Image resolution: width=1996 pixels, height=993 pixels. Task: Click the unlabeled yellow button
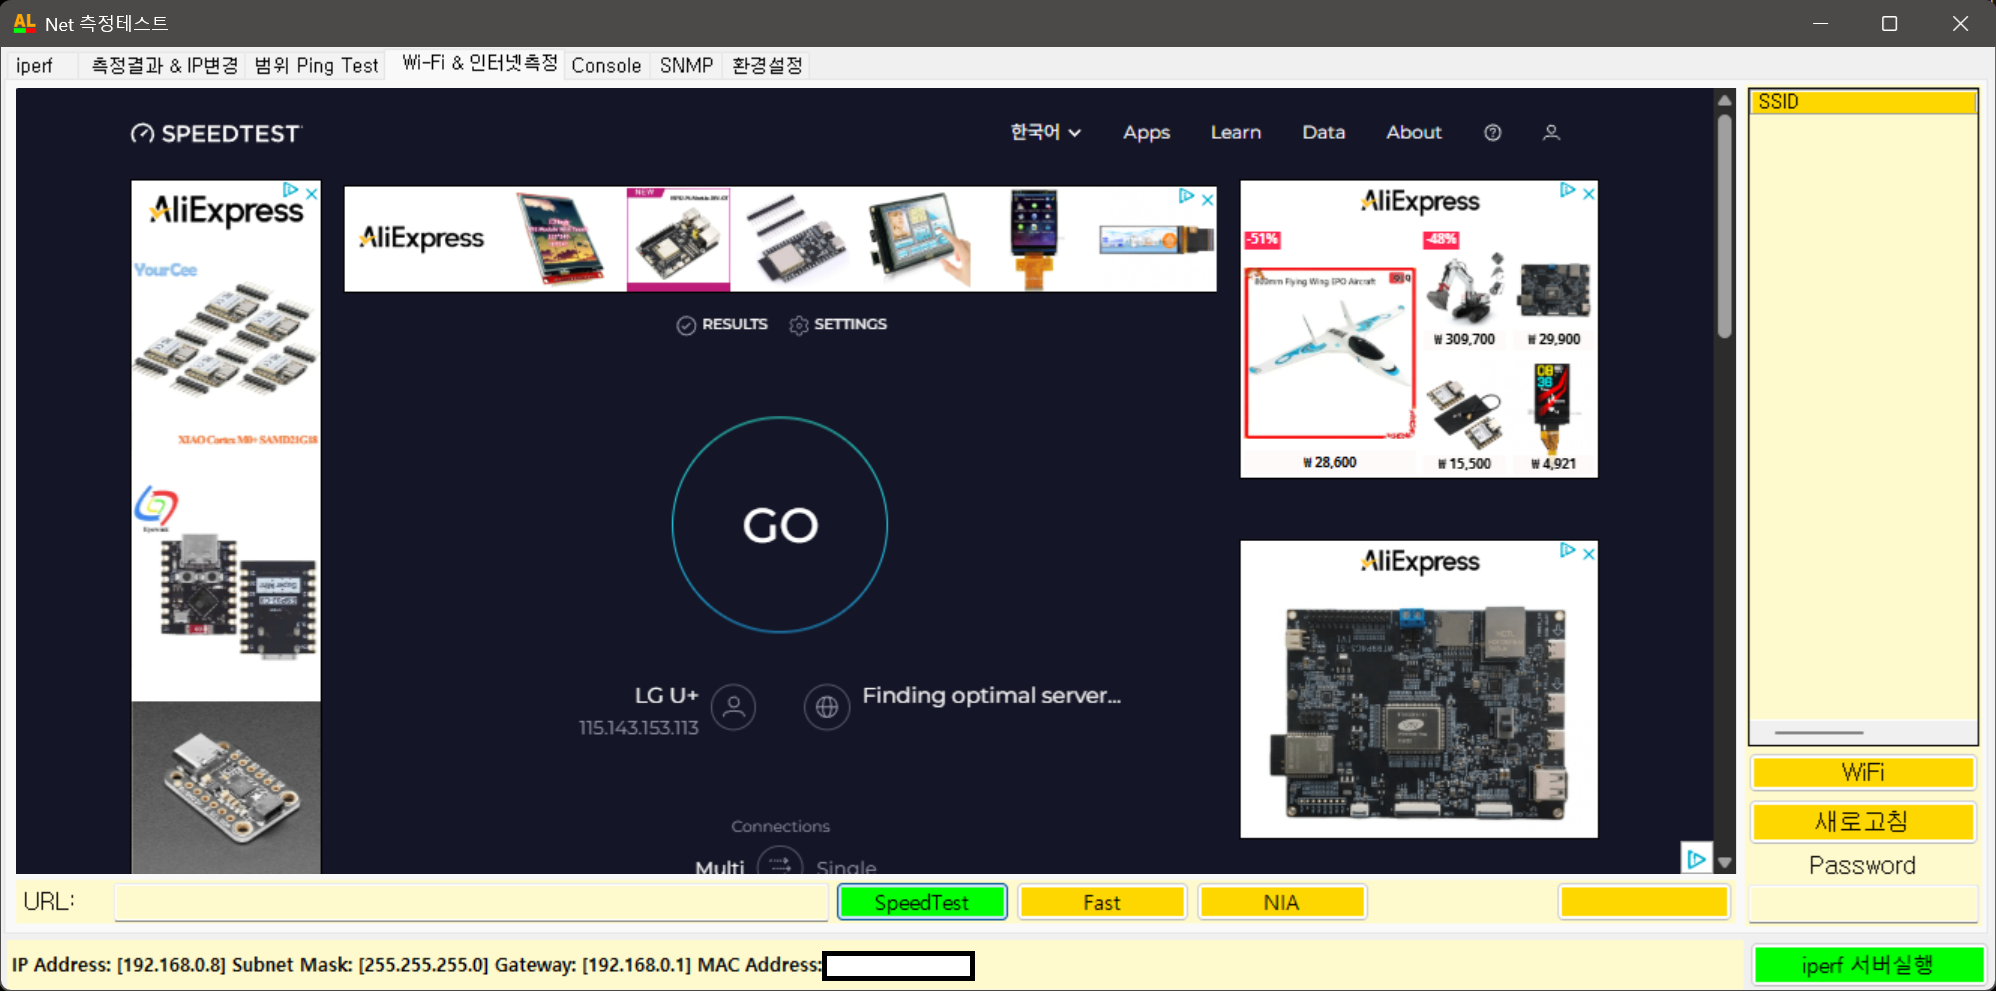point(1644,902)
